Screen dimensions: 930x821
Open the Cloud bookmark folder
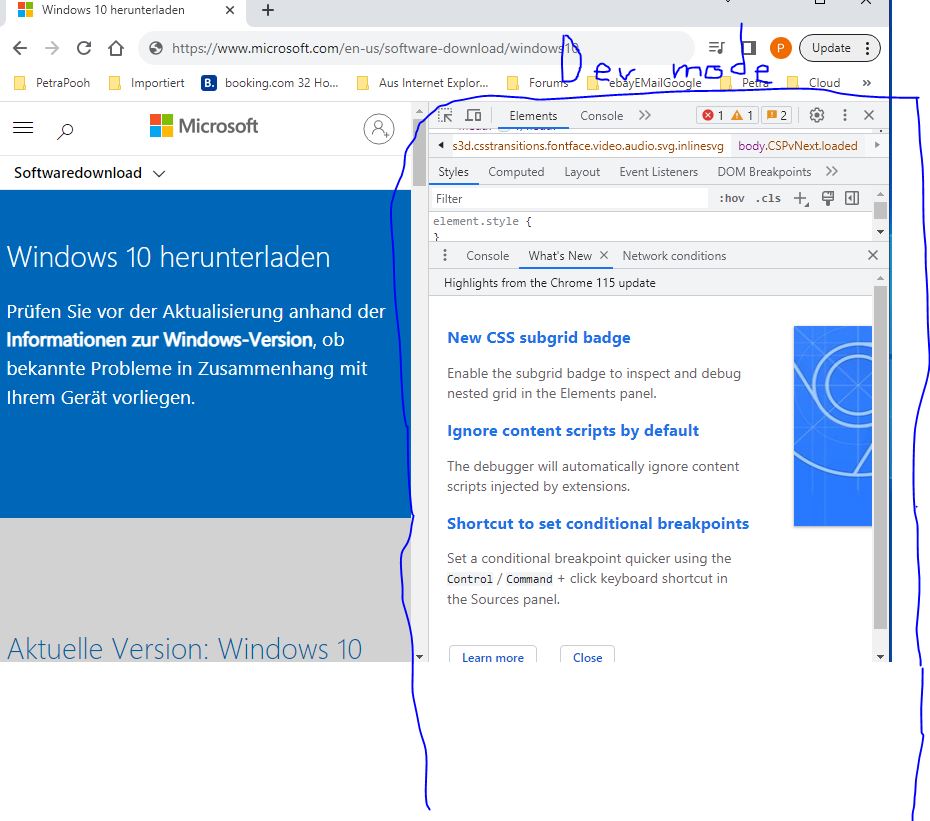[x=813, y=82]
